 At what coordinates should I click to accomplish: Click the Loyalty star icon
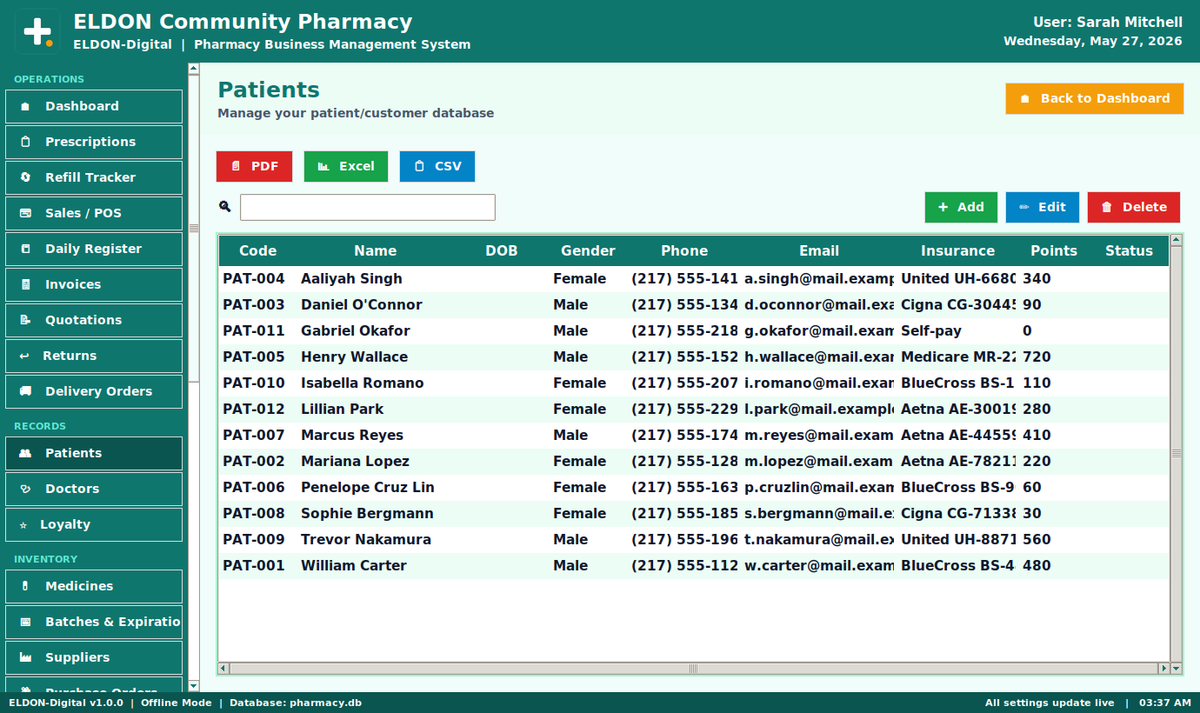tap(24, 524)
